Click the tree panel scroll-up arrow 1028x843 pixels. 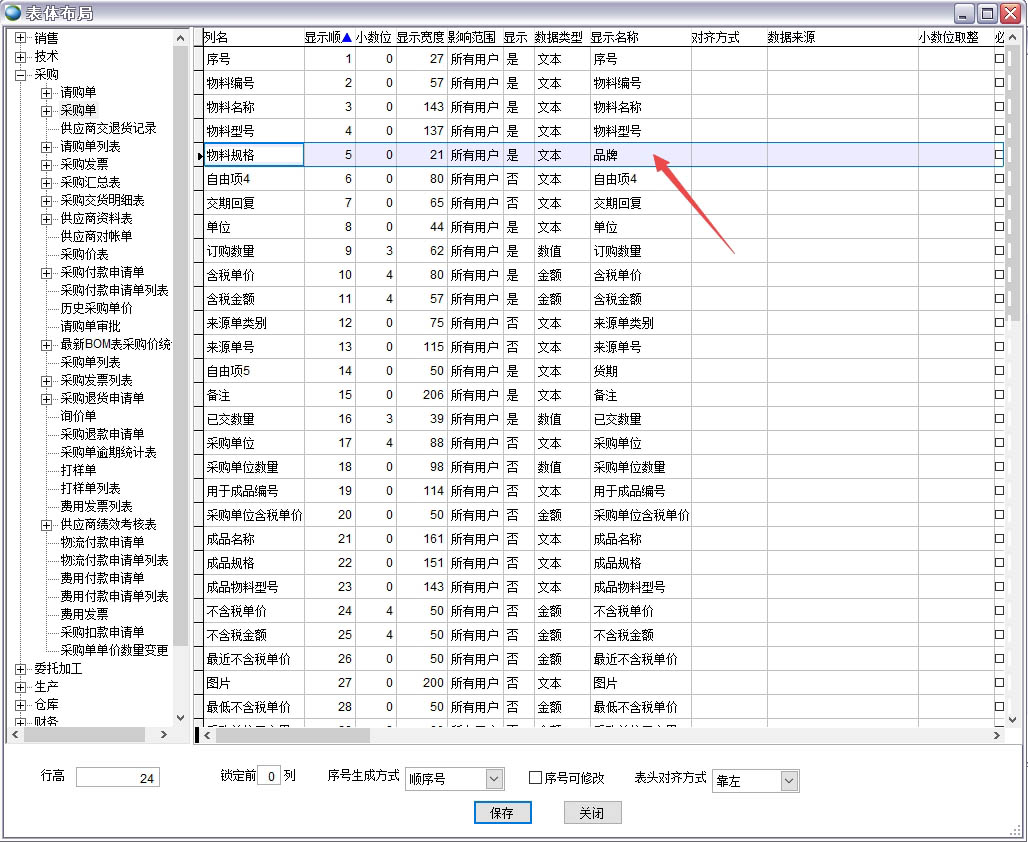pyautogui.click(x=181, y=38)
